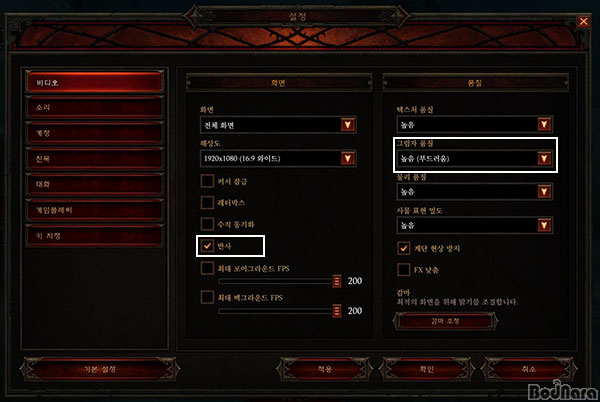Open the 물리 품질 dropdown arrow
Image resolution: width=600 pixels, height=402 pixels.
[x=544, y=192]
